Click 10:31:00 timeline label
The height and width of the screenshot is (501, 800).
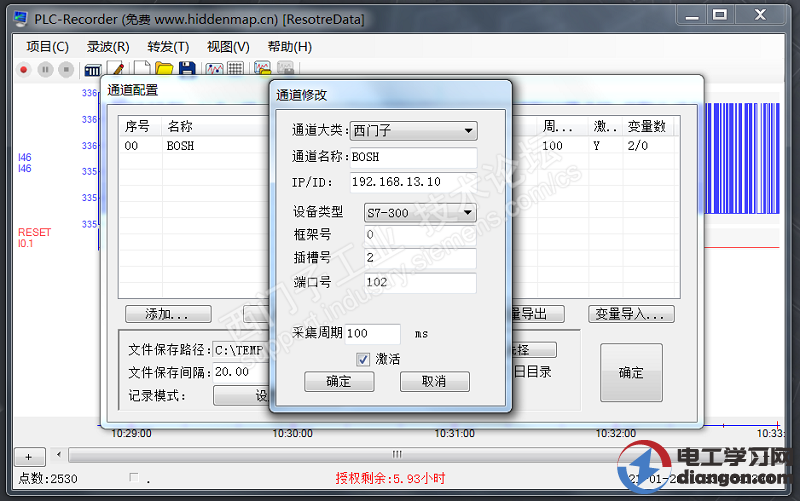454,434
